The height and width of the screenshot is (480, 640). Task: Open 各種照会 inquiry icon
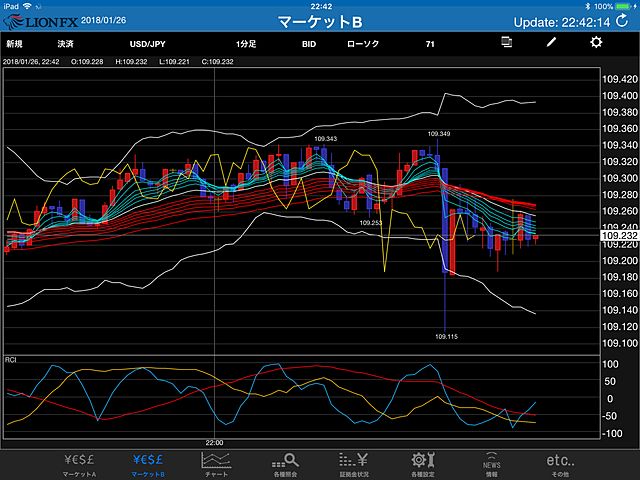point(286,463)
